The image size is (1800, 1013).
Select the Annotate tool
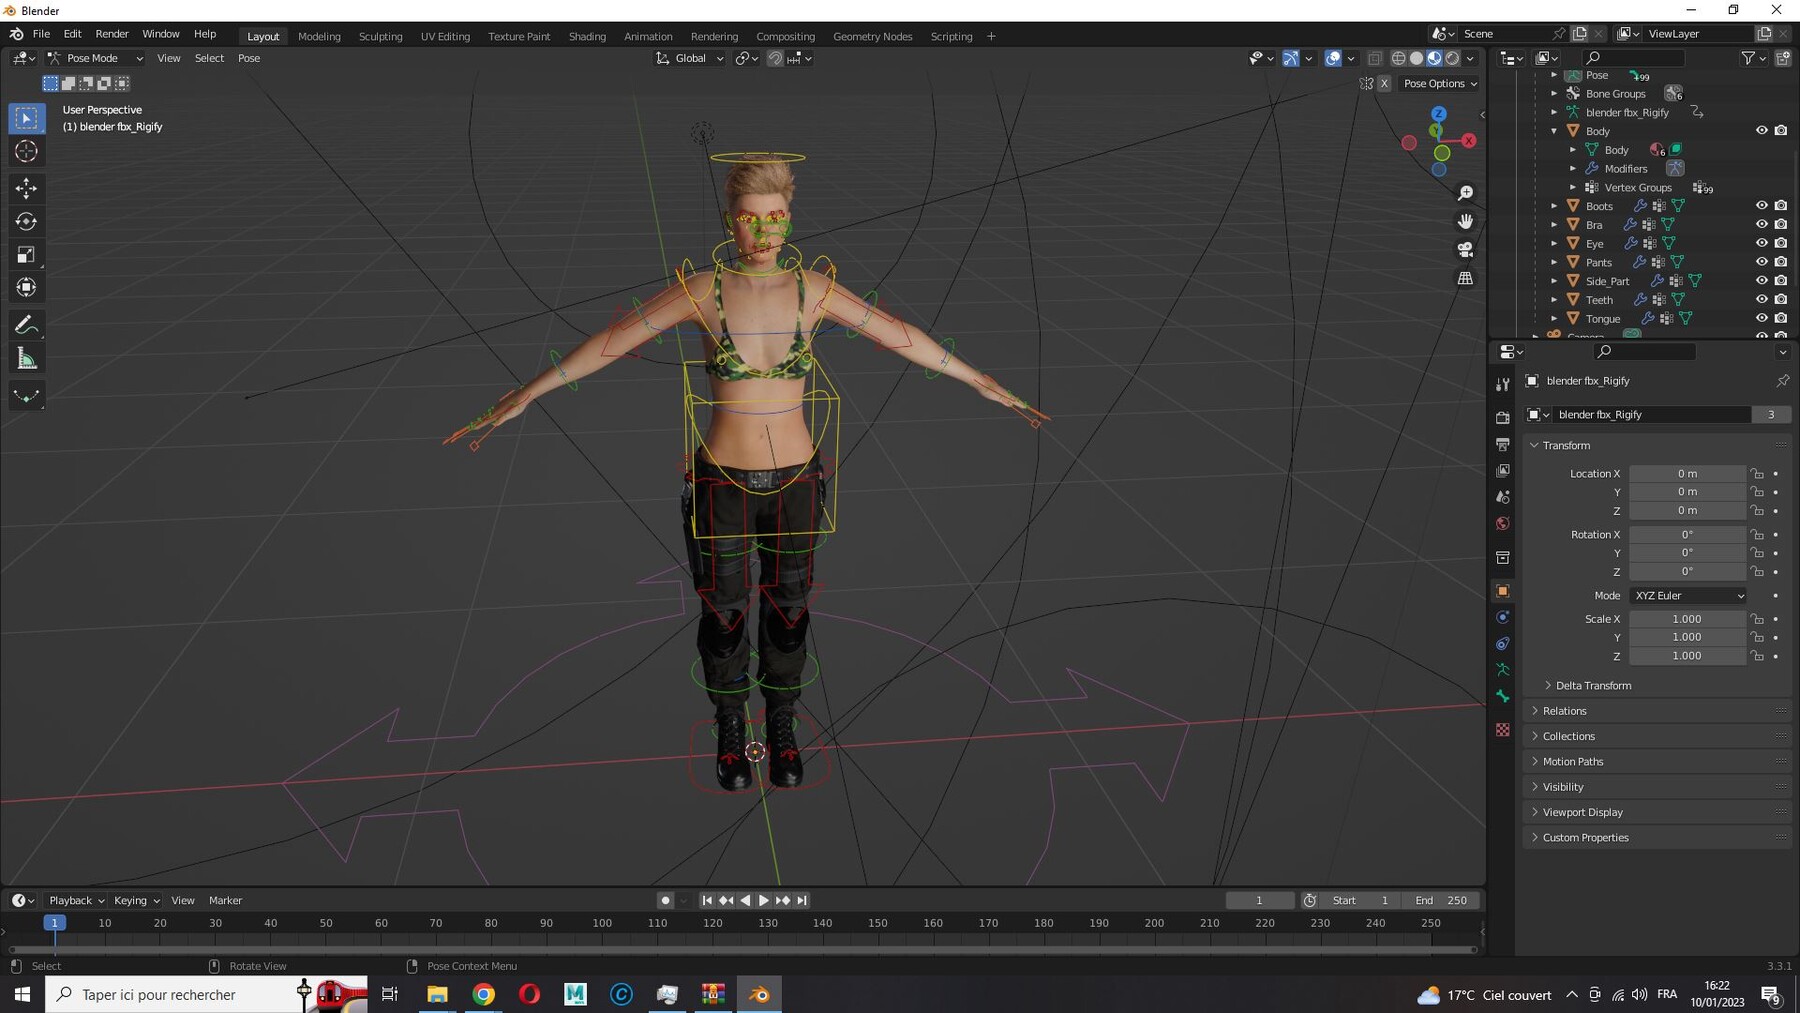[26, 325]
